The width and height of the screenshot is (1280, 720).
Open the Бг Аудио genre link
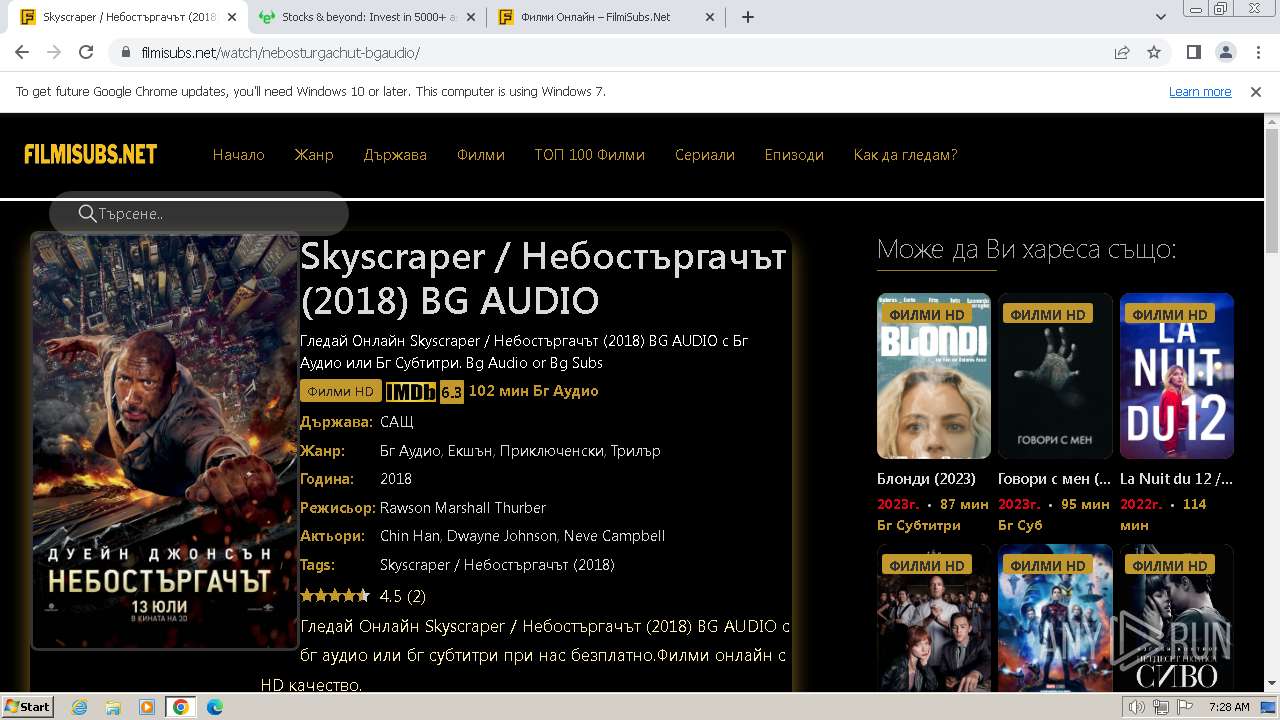(x=410, y=450)
